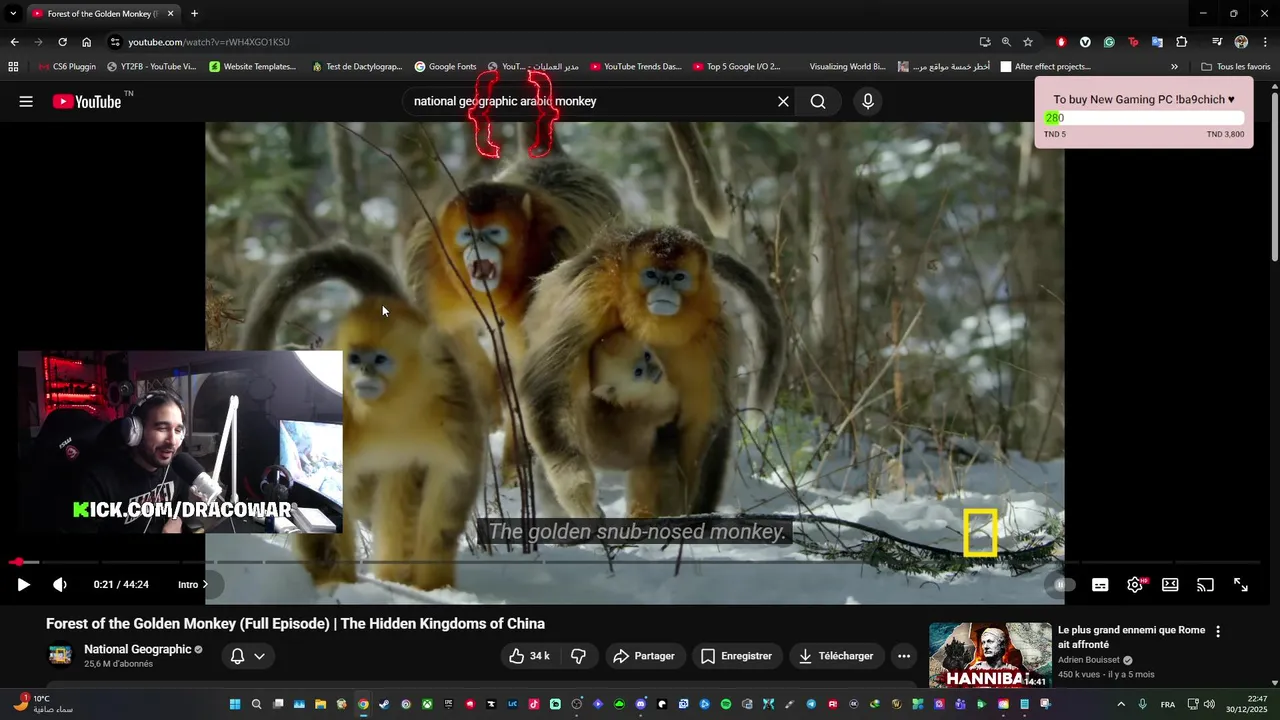Go back in browser history
The width and height of the screenshot is (1280, 720).
(x=14, y=42)
